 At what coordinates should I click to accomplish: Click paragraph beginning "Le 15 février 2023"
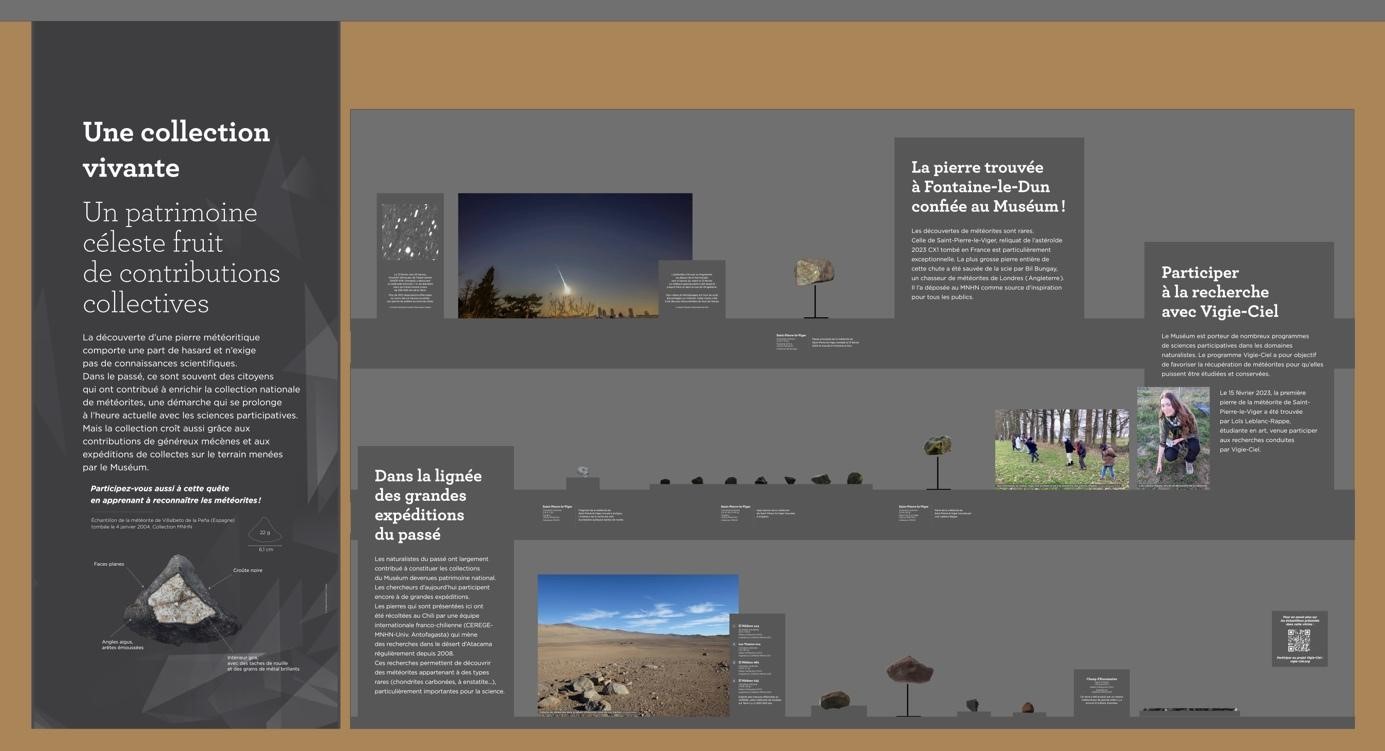pyautogui.click(x=1268, y=421)
